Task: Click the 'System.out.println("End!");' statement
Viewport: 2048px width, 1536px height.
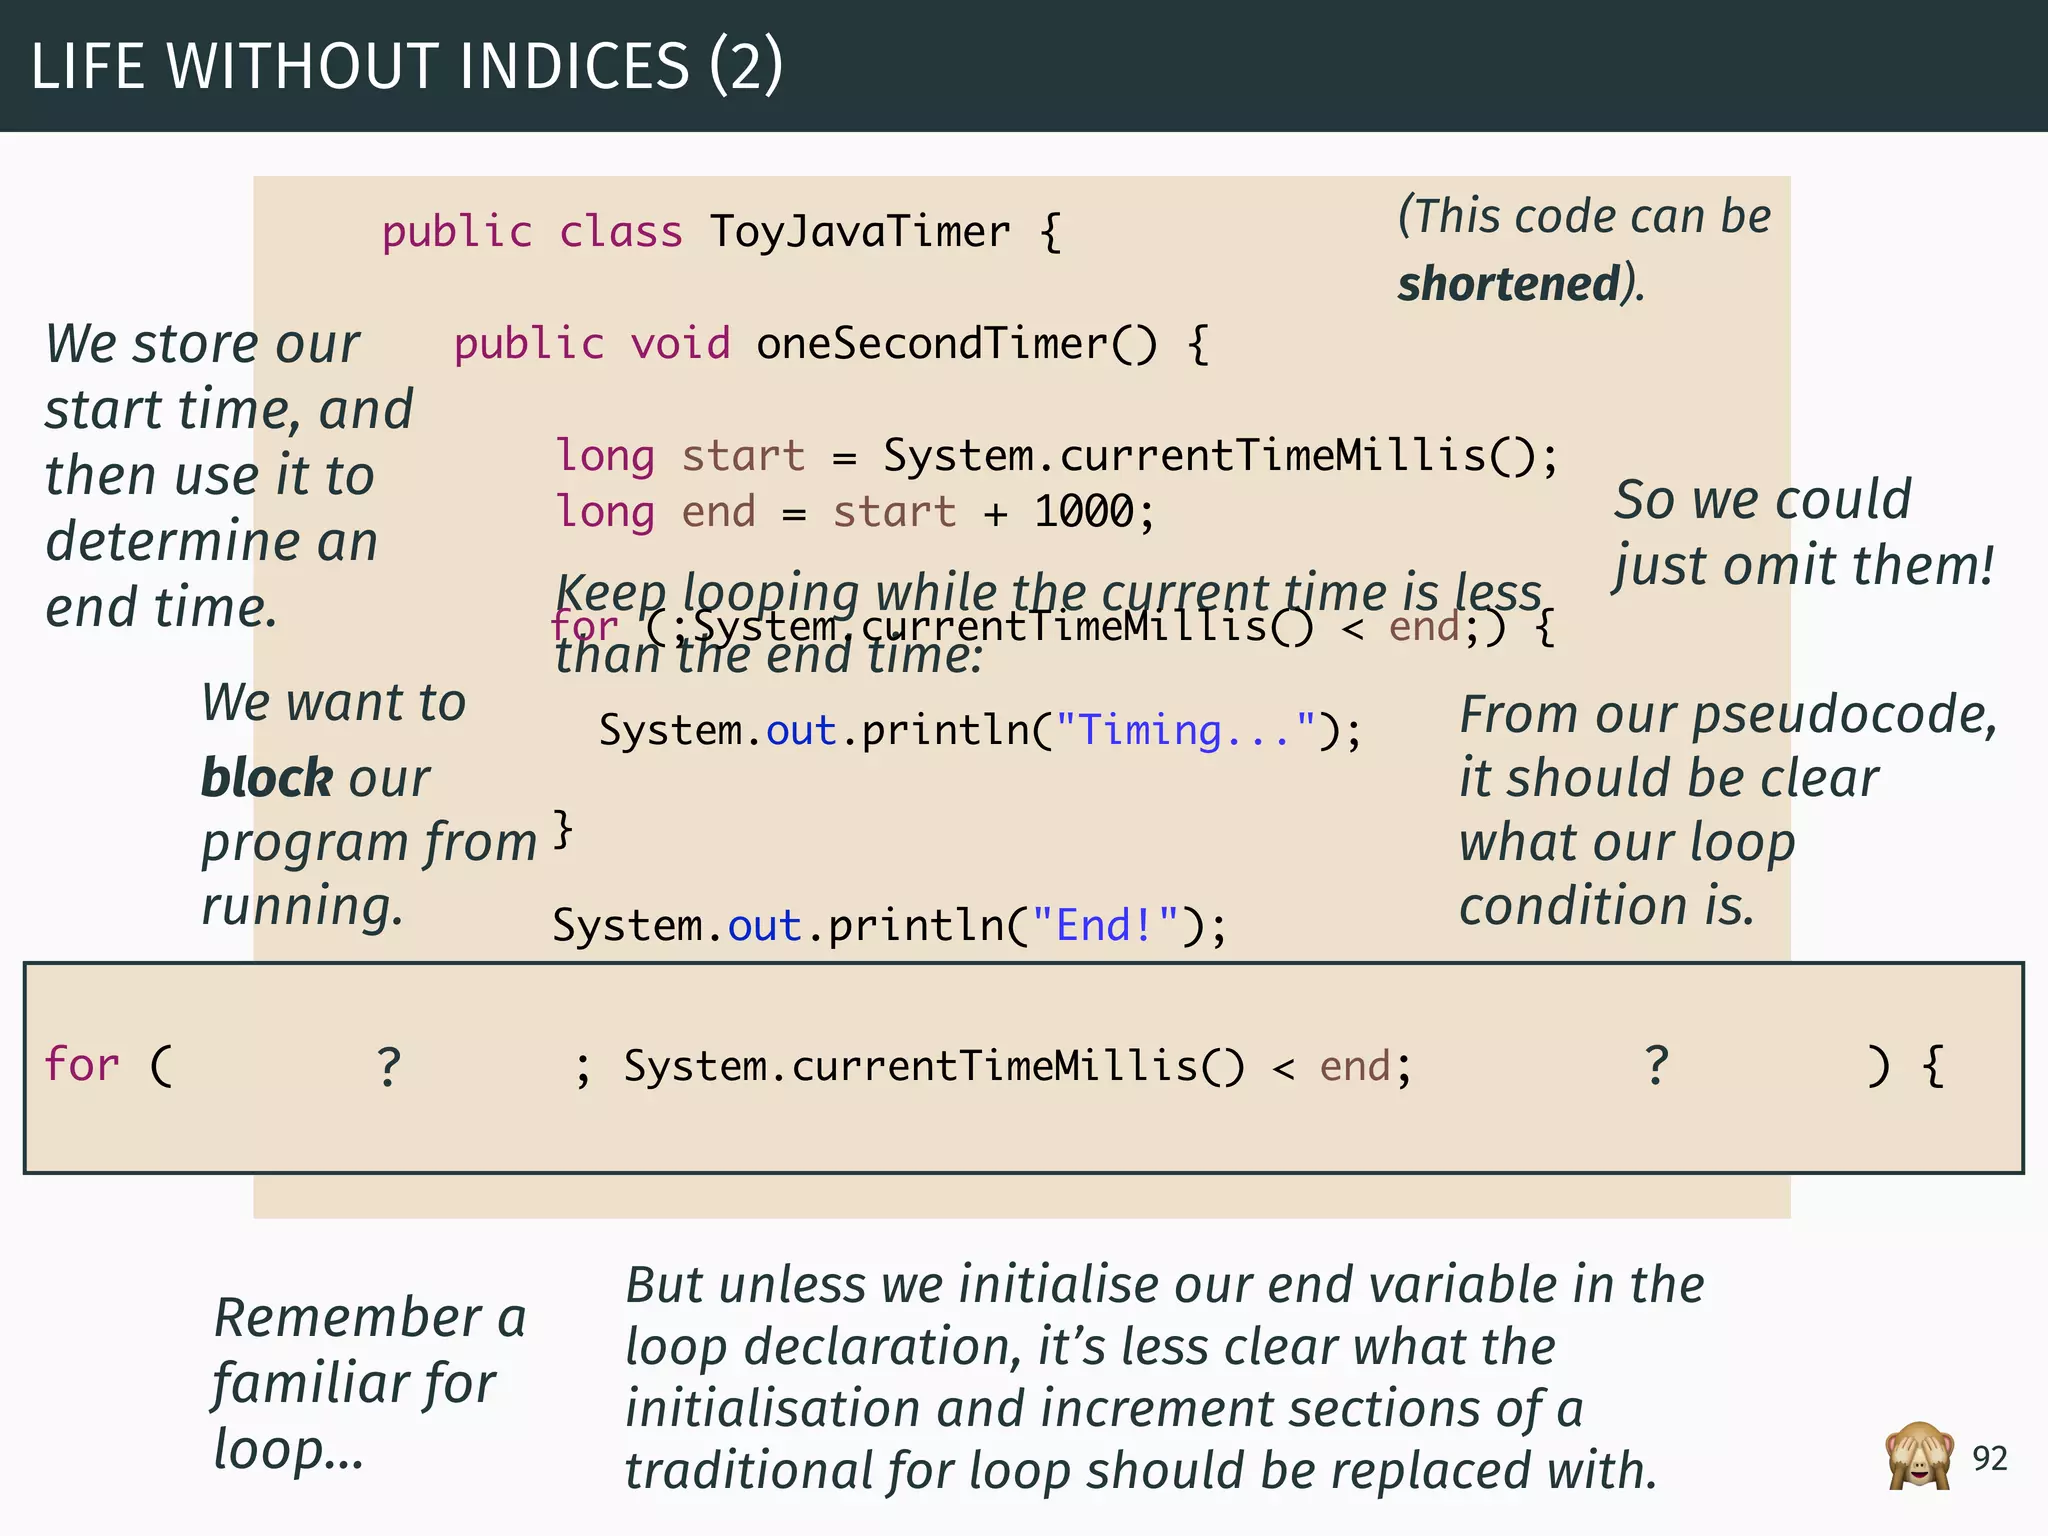Action: pos(889,925)
